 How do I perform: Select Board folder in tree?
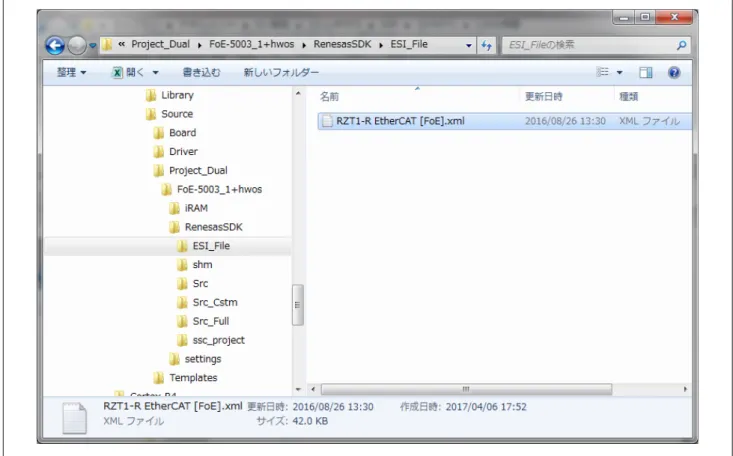click(182, 133)
